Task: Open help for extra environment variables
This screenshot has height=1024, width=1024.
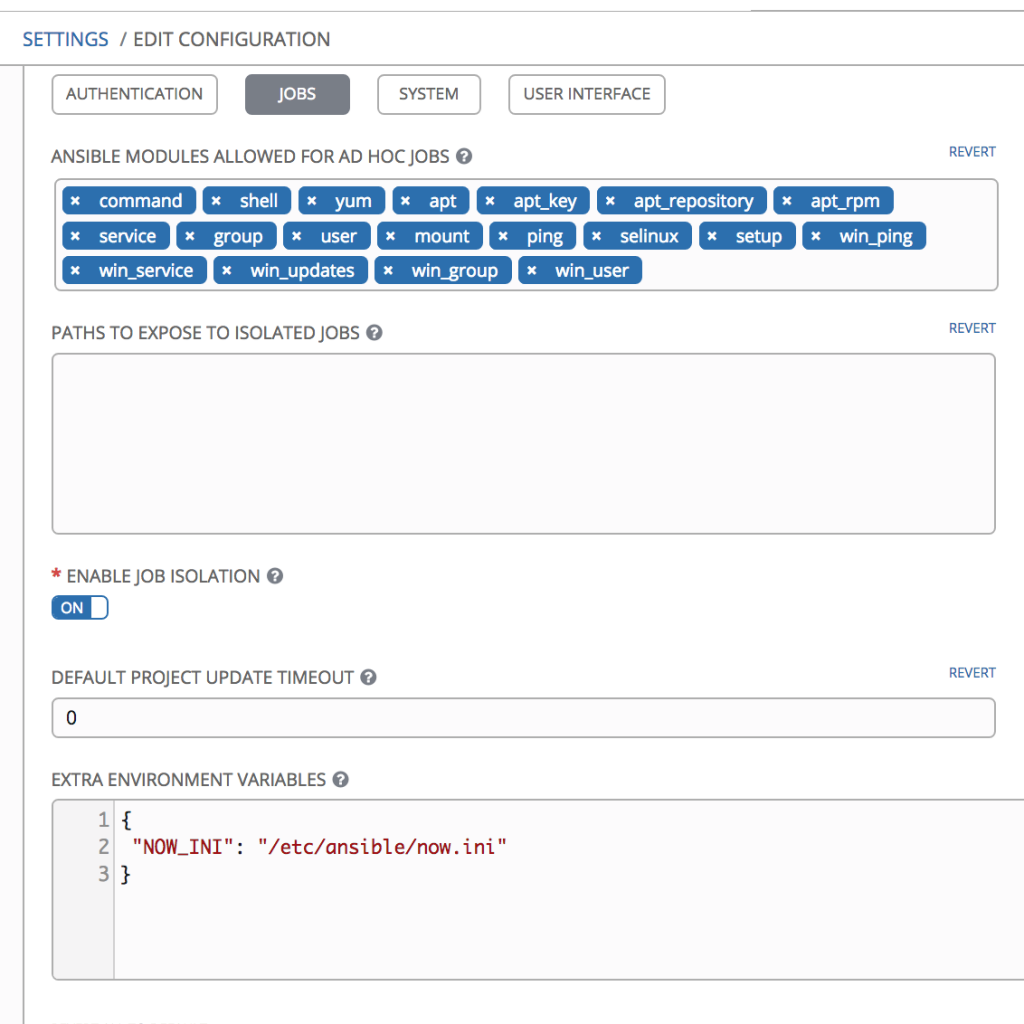Action: [341, 779]
